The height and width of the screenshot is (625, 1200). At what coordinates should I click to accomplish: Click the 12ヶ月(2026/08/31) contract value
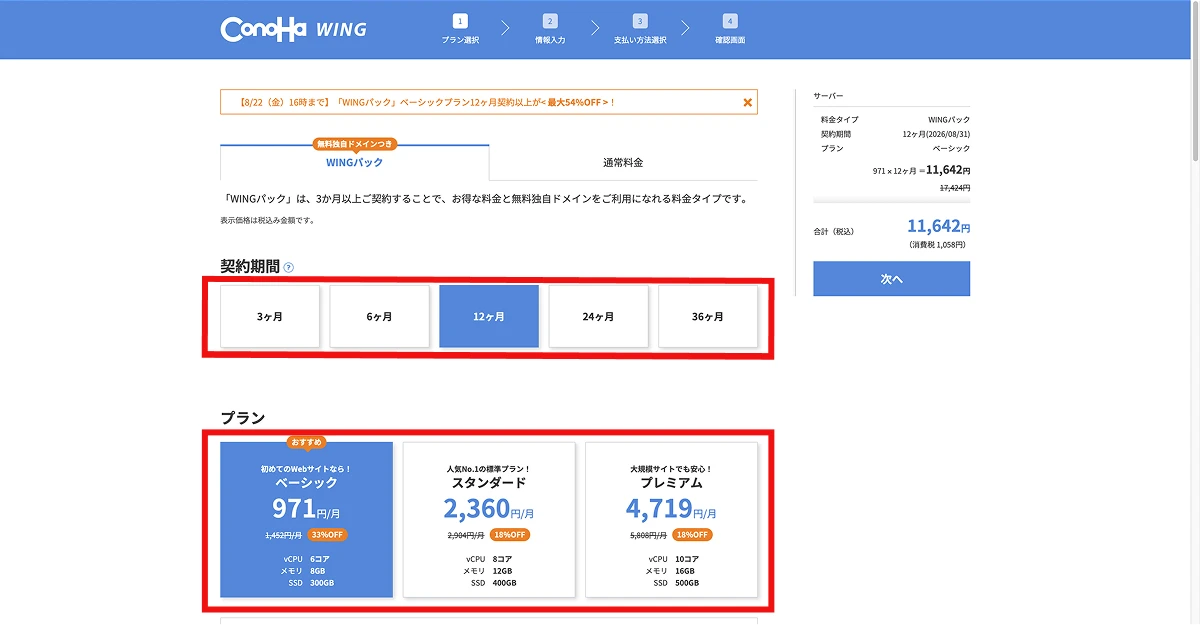pyautogui.click(x=936, y=134)
